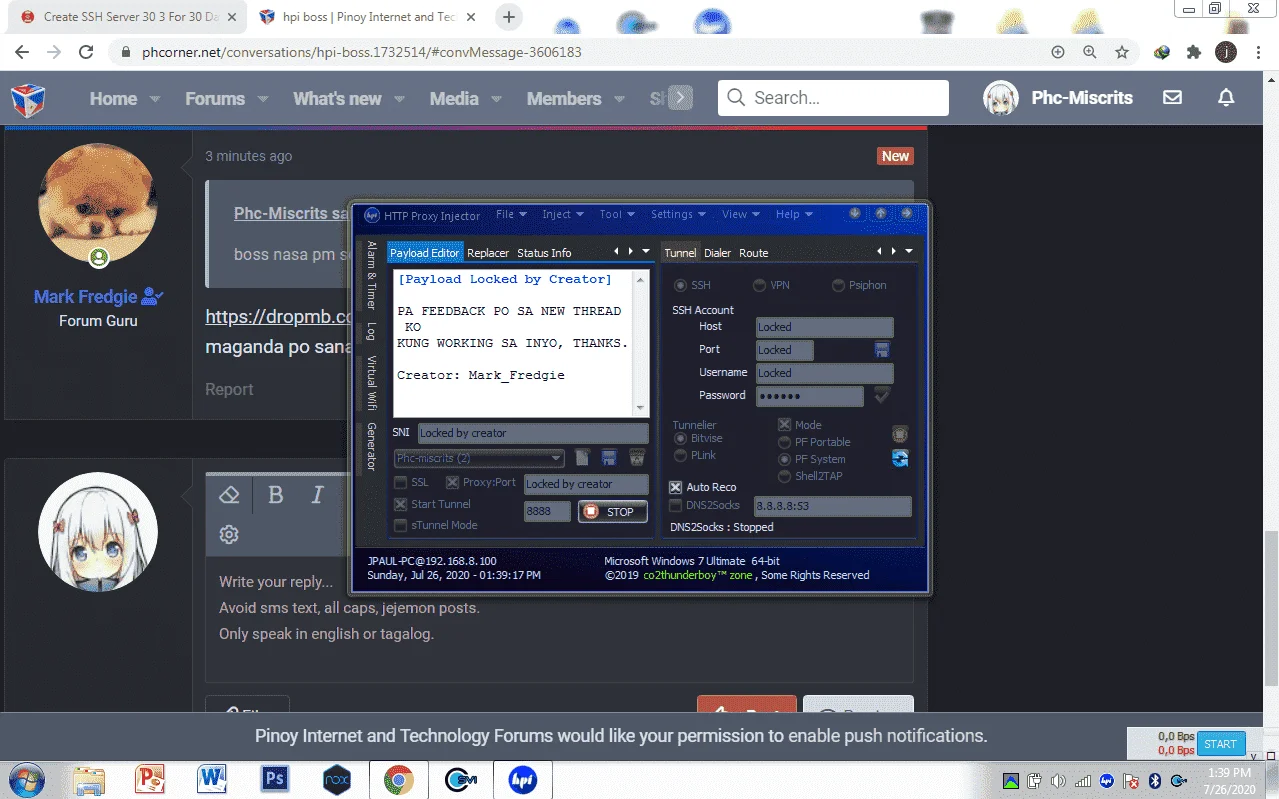This screenshot has width=1279, height=799.
Task: Click the blue refresh icon beside PF System
Action: pos(900,458)
